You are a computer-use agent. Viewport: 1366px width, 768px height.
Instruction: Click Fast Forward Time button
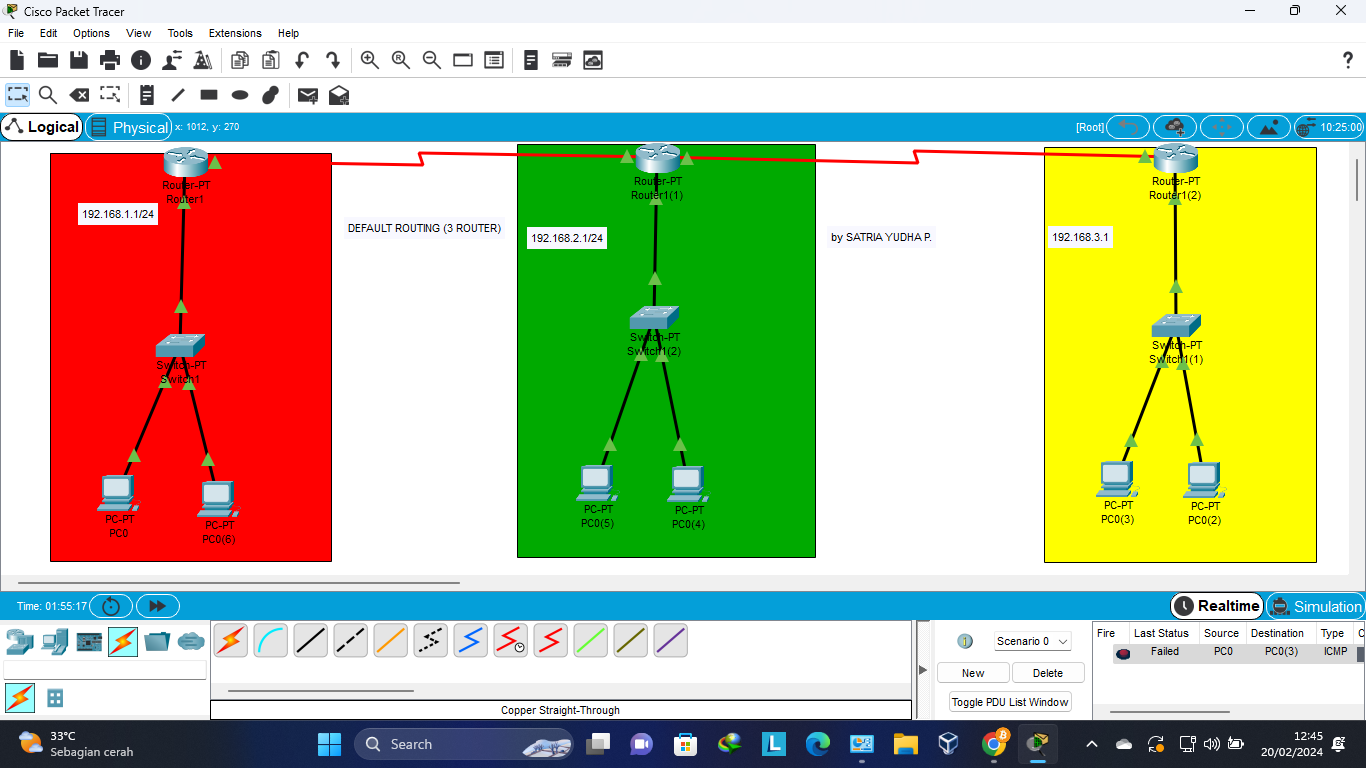(x=157, y=606)
